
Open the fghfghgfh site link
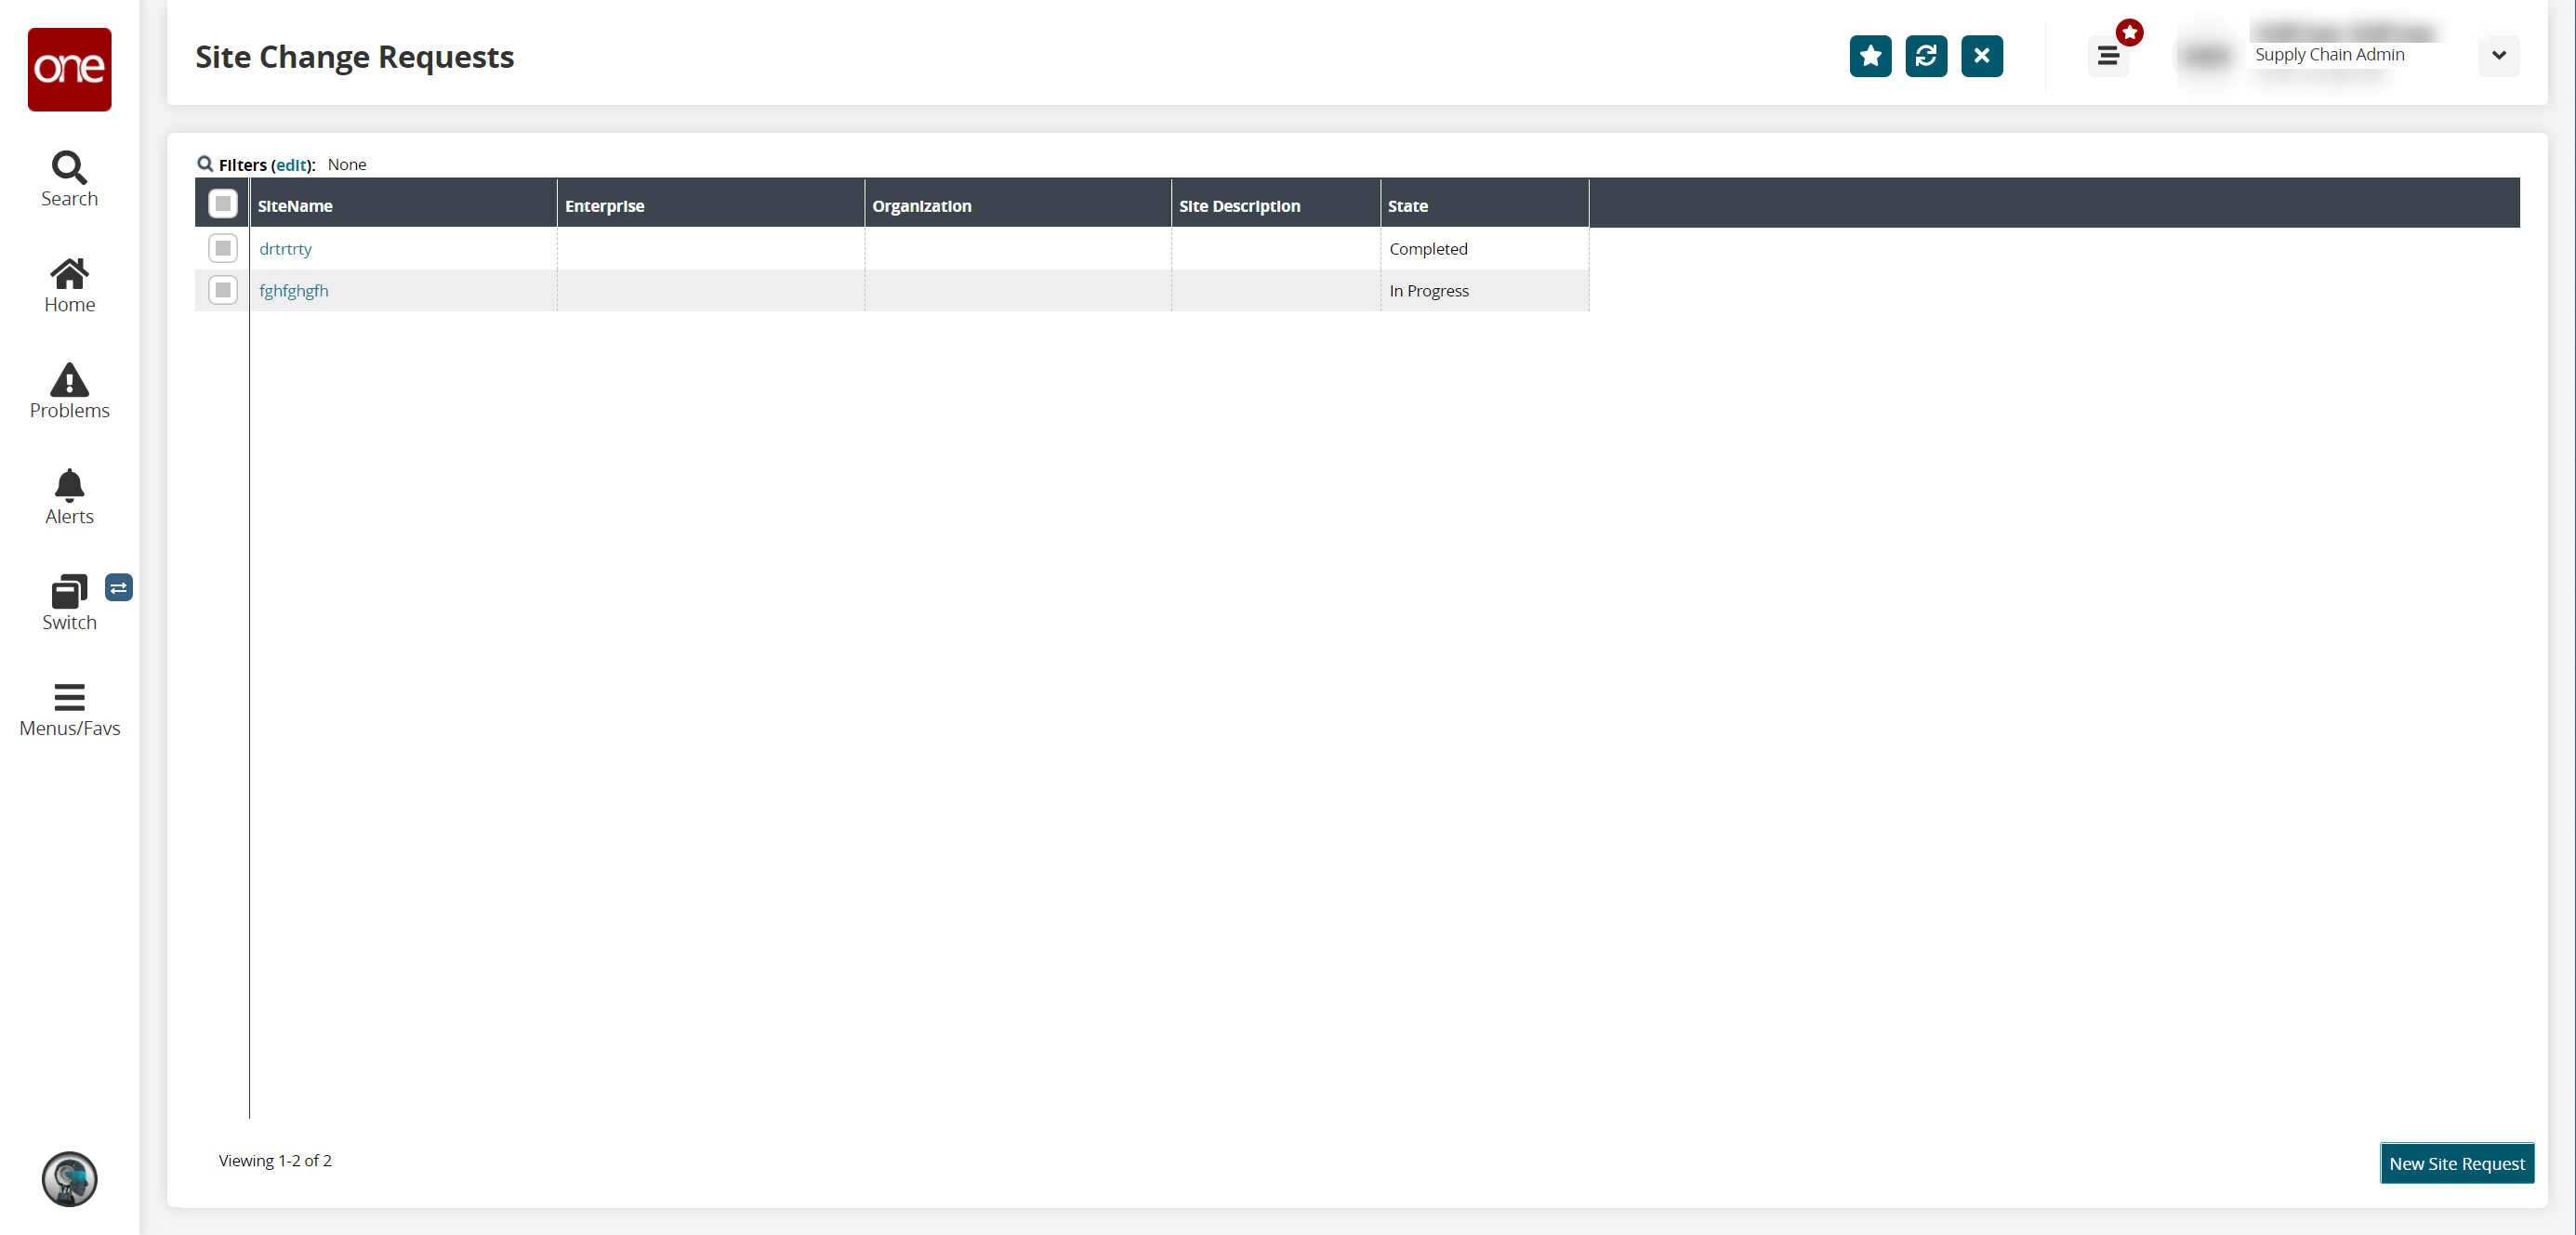tap(293, 291)
